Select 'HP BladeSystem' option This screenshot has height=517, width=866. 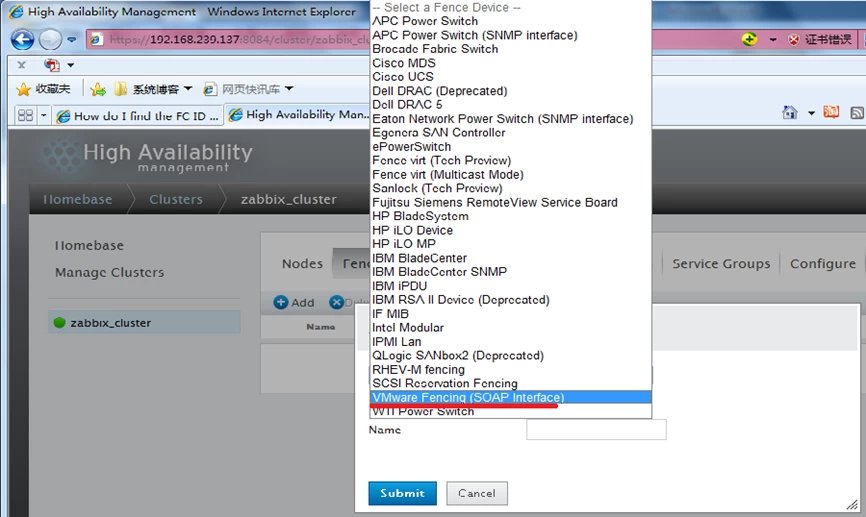(x=510, y=217)
